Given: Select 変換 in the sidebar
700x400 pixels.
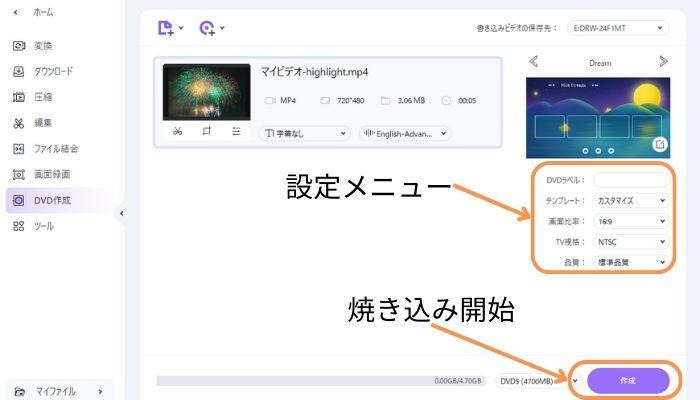Looking at the screenshot, I should [42, 46].
